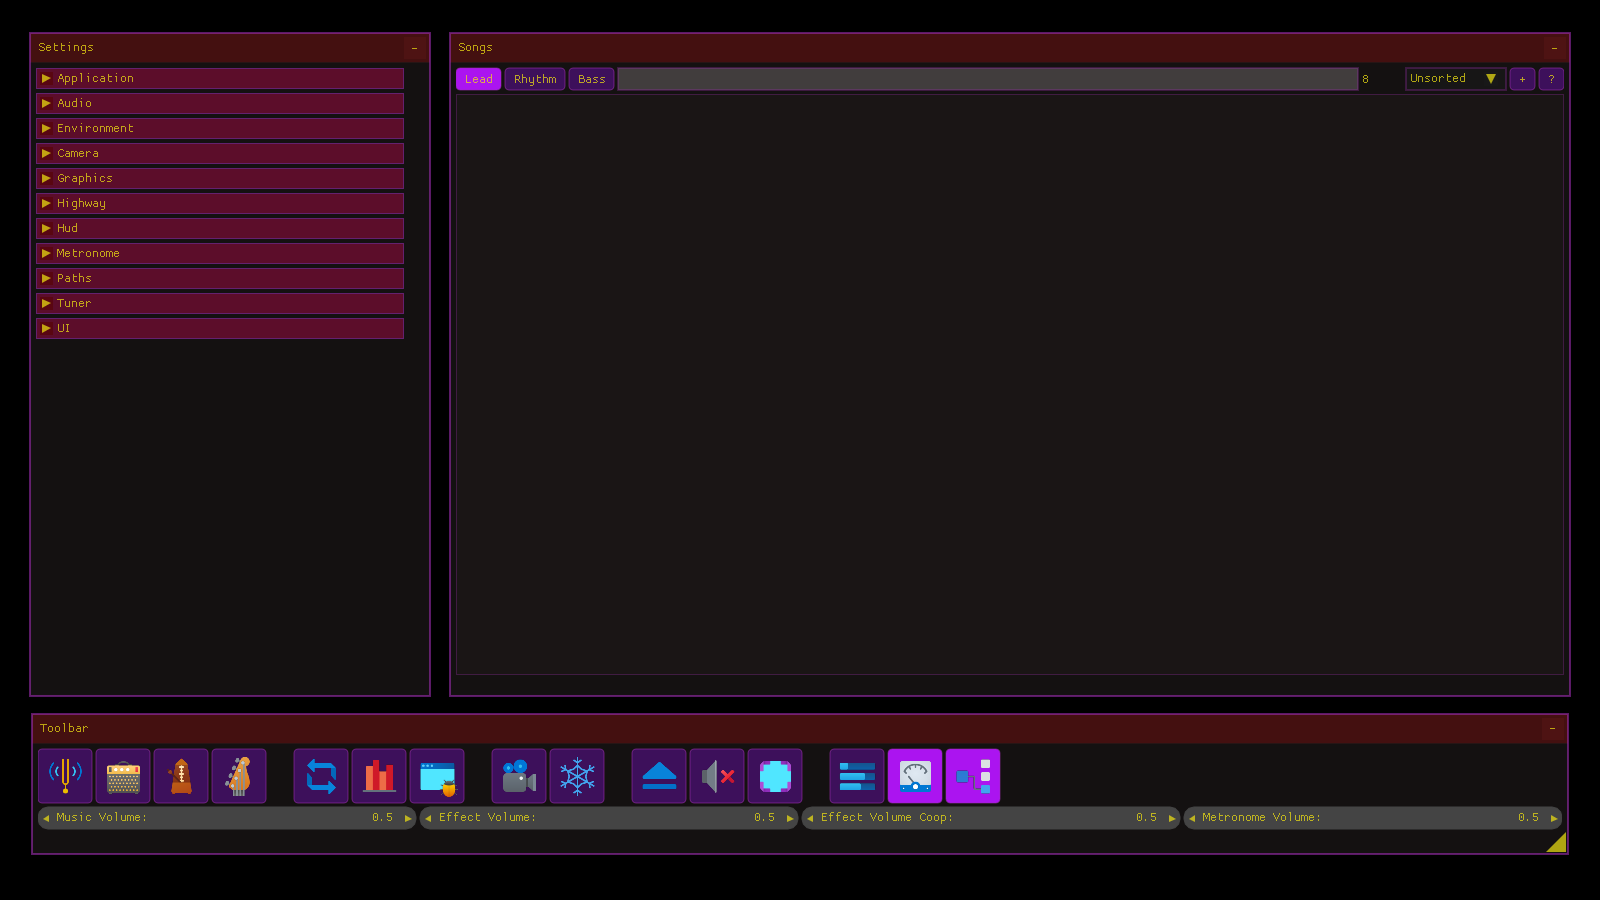Collapse the Toolbar panel
The image size is (1600, 900).
tap(1552, 729)
